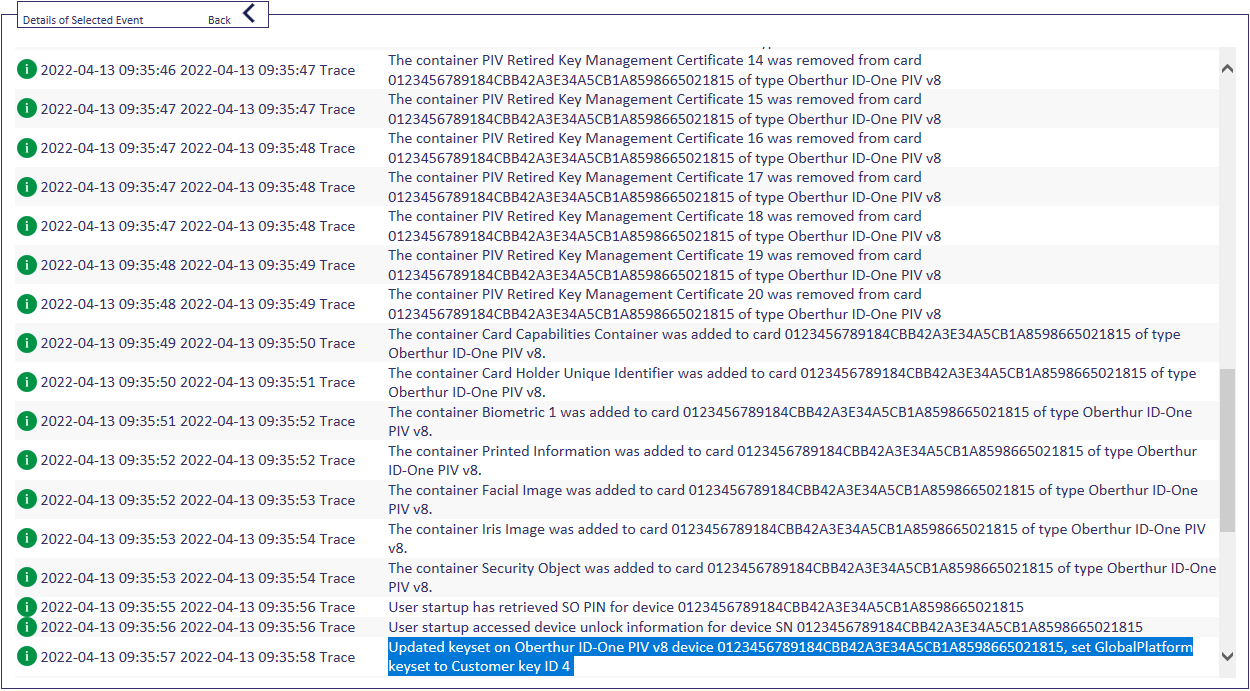Click timestamp 2022-04-13 09:35:50
Screen dimensions: 1250x691
(x=108, y=382)
